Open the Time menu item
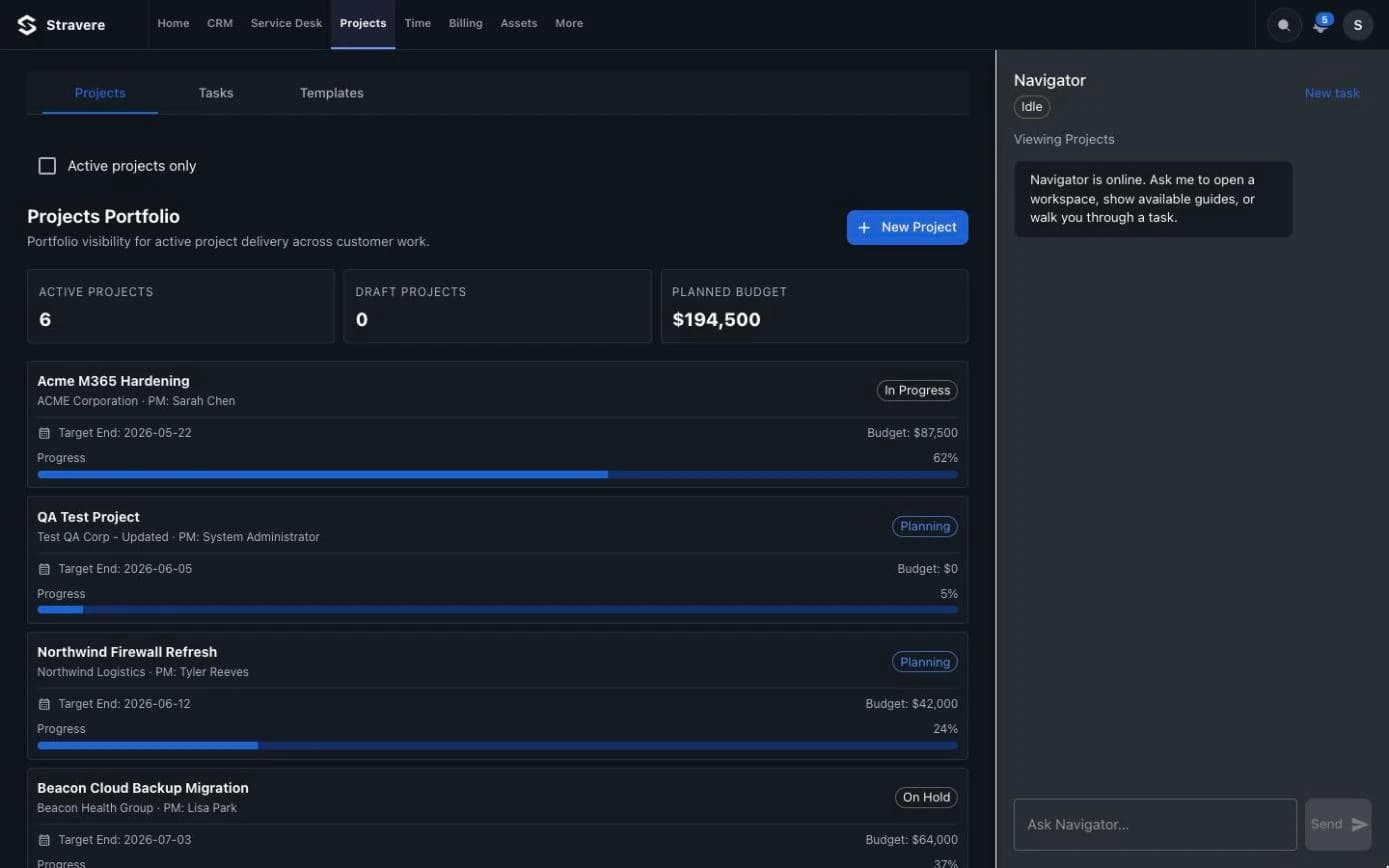The width and height of the screenshot is (1389, 868). click(x=418, y=23)
